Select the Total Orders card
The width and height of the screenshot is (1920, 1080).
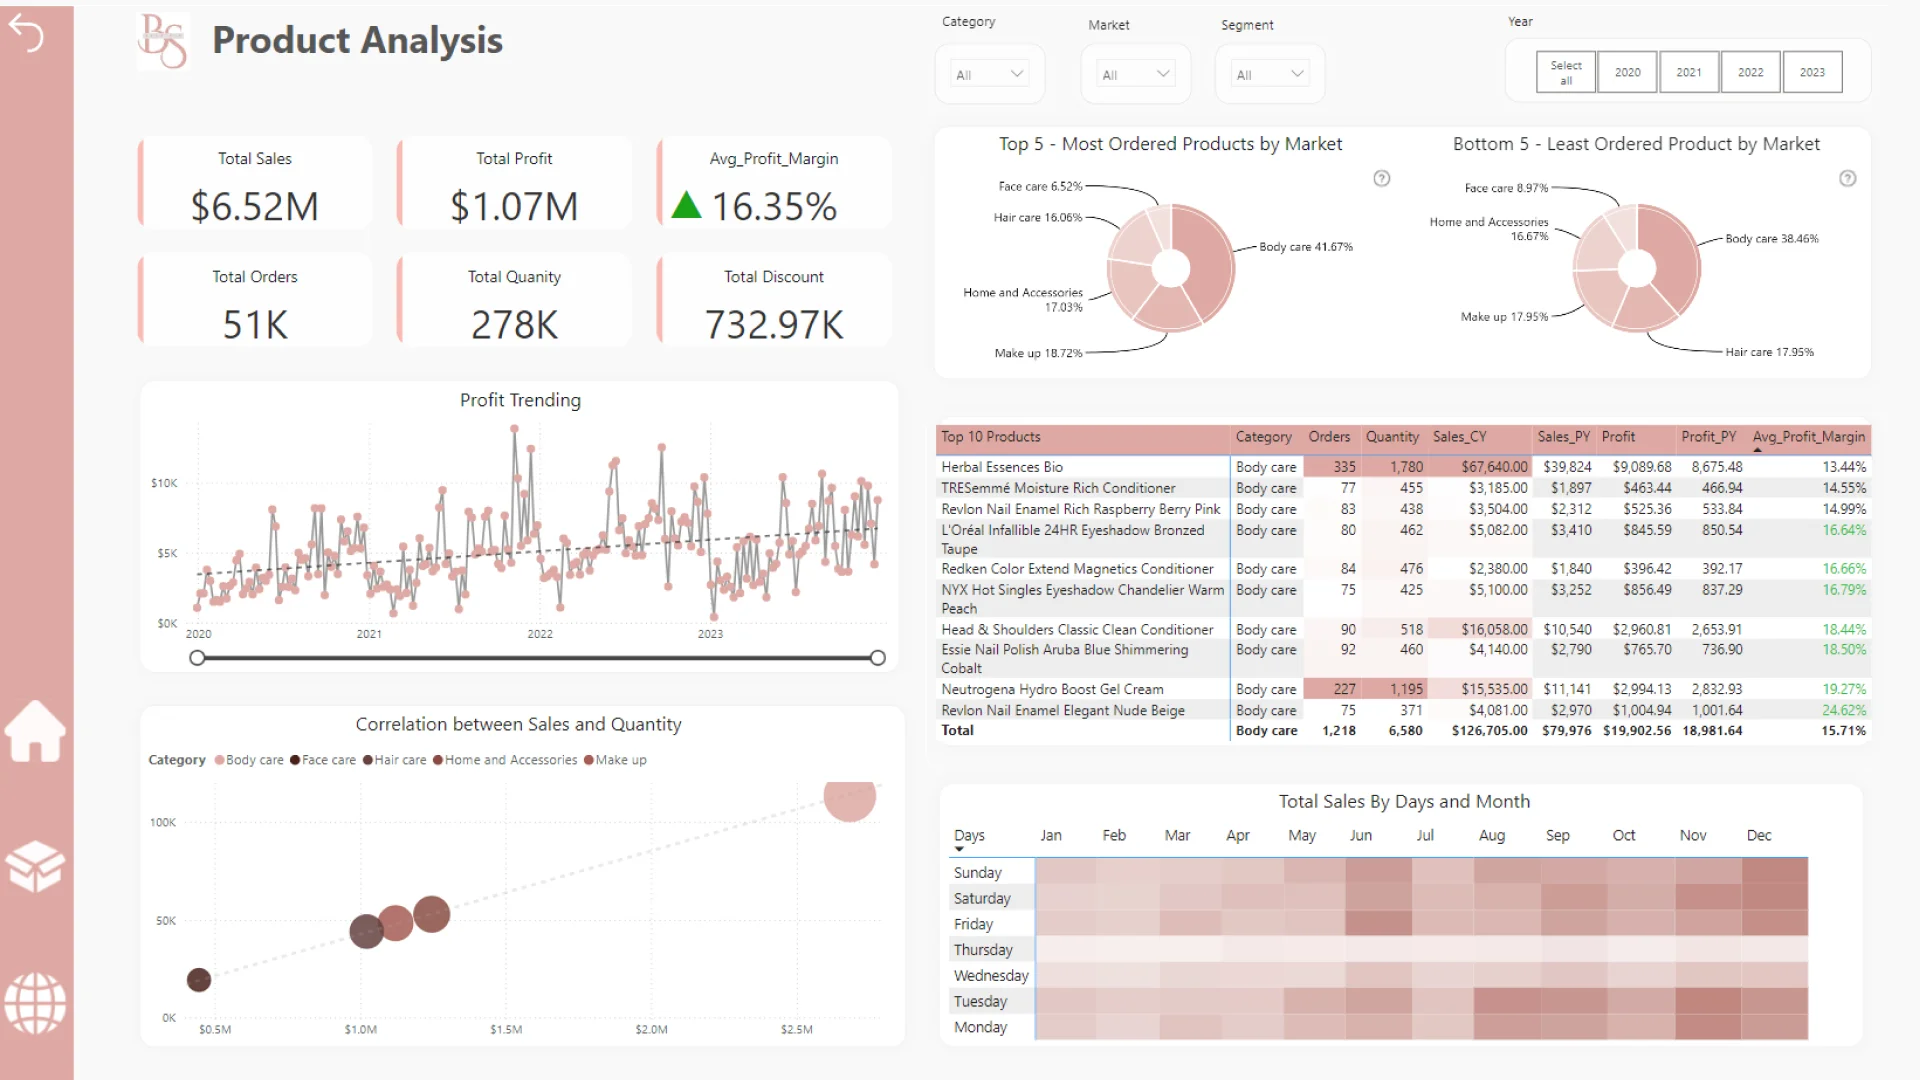click(x=255, y=300)
